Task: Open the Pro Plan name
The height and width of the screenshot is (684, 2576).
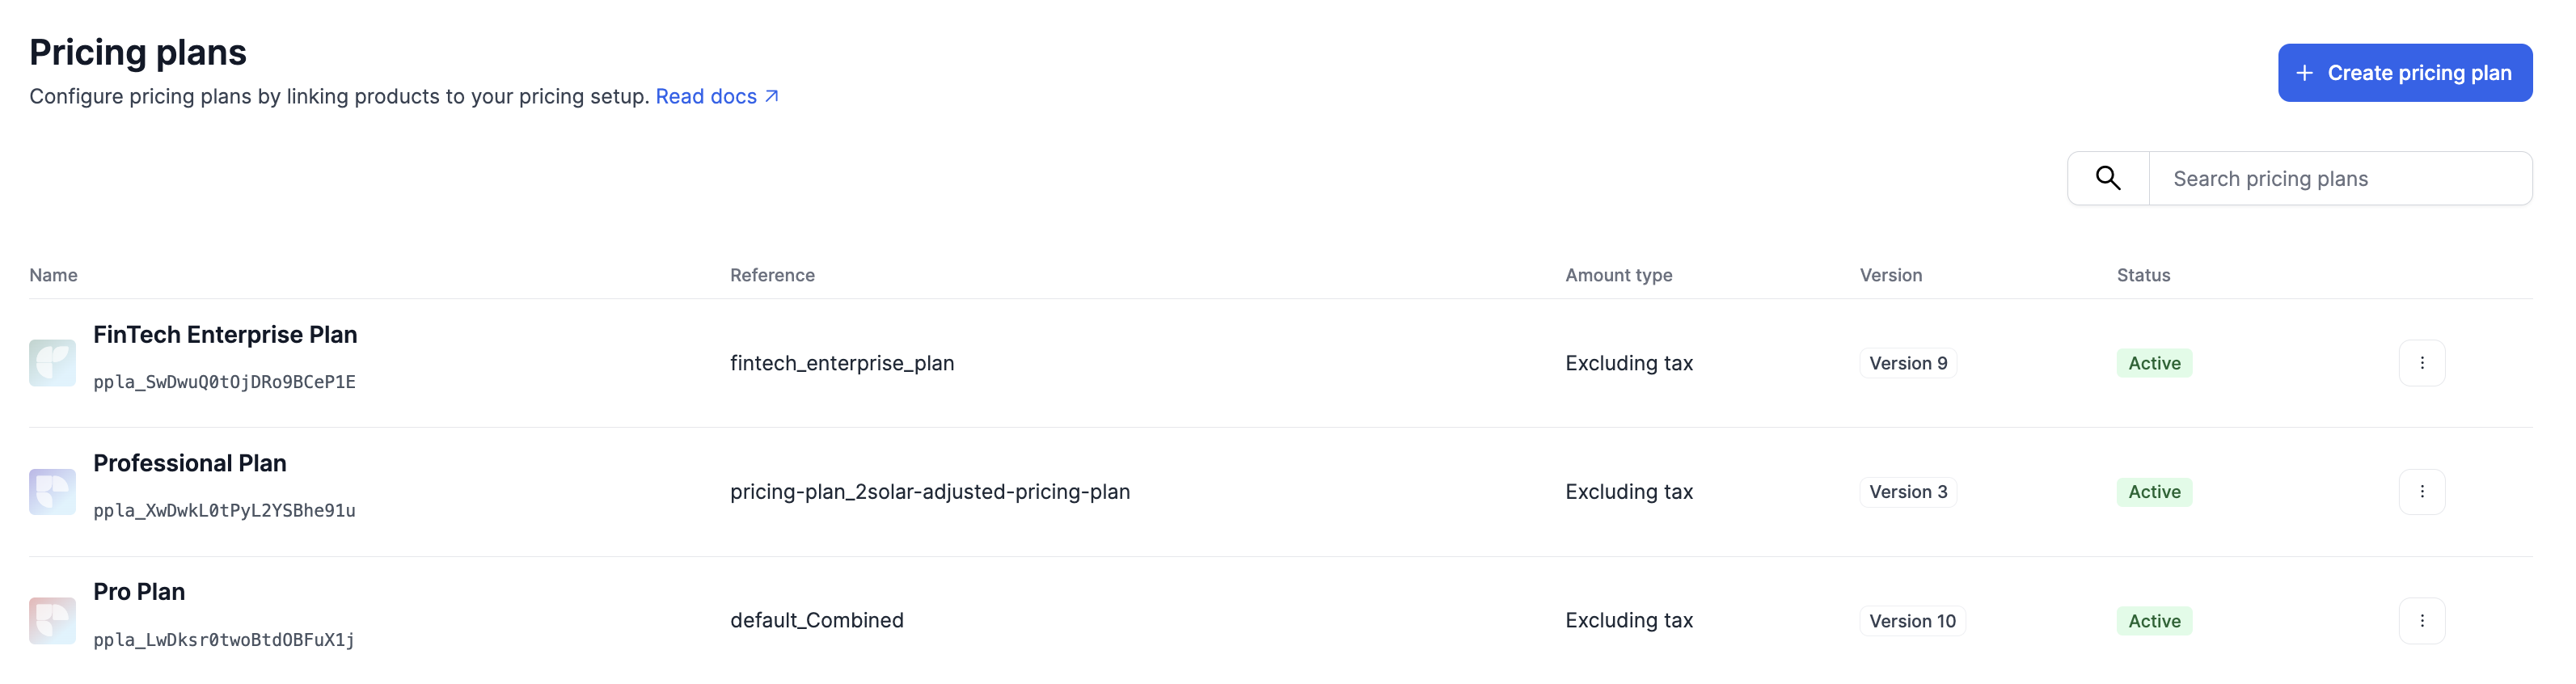Action: [x=139, y=592]
